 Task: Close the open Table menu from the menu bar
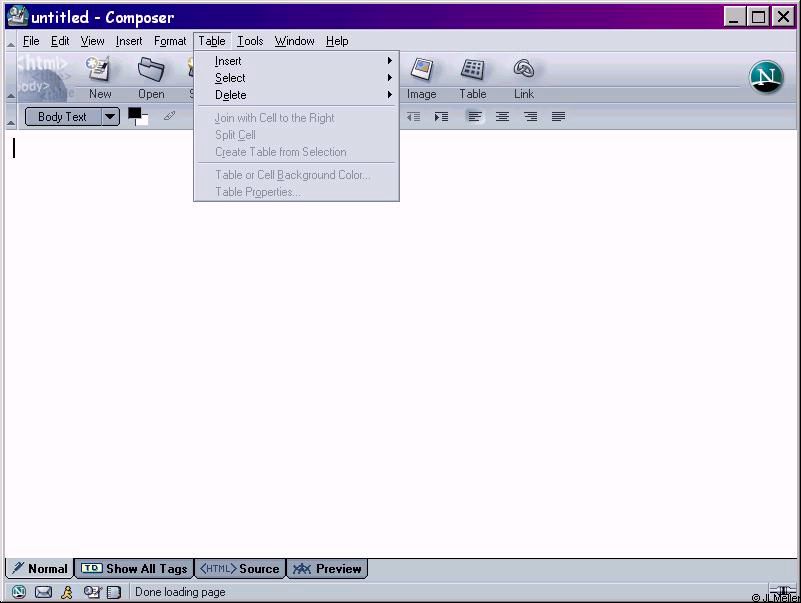[x=212, y=41]
